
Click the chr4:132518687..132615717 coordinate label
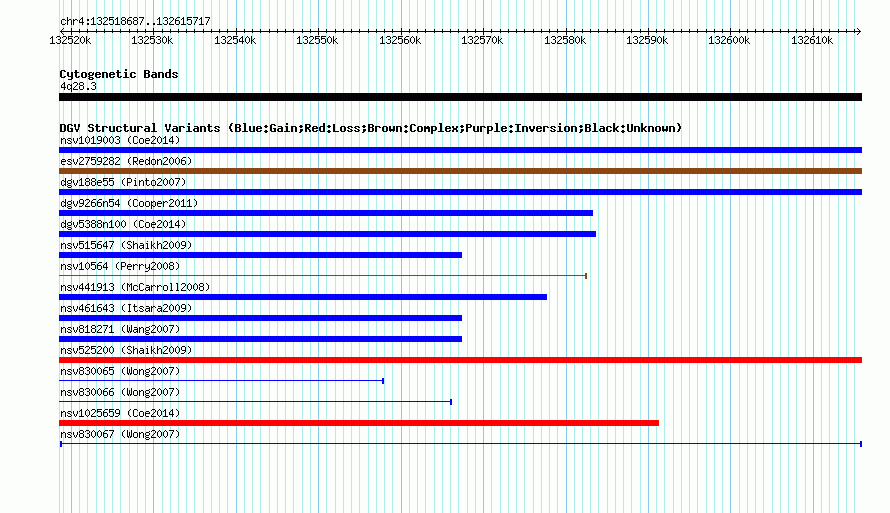click(x=135, y=21)
